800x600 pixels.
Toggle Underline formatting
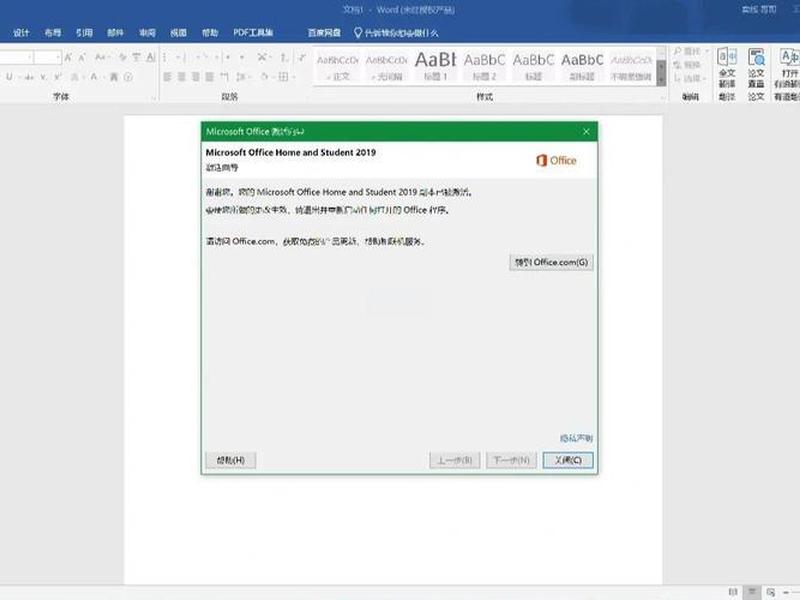(9, 77)
